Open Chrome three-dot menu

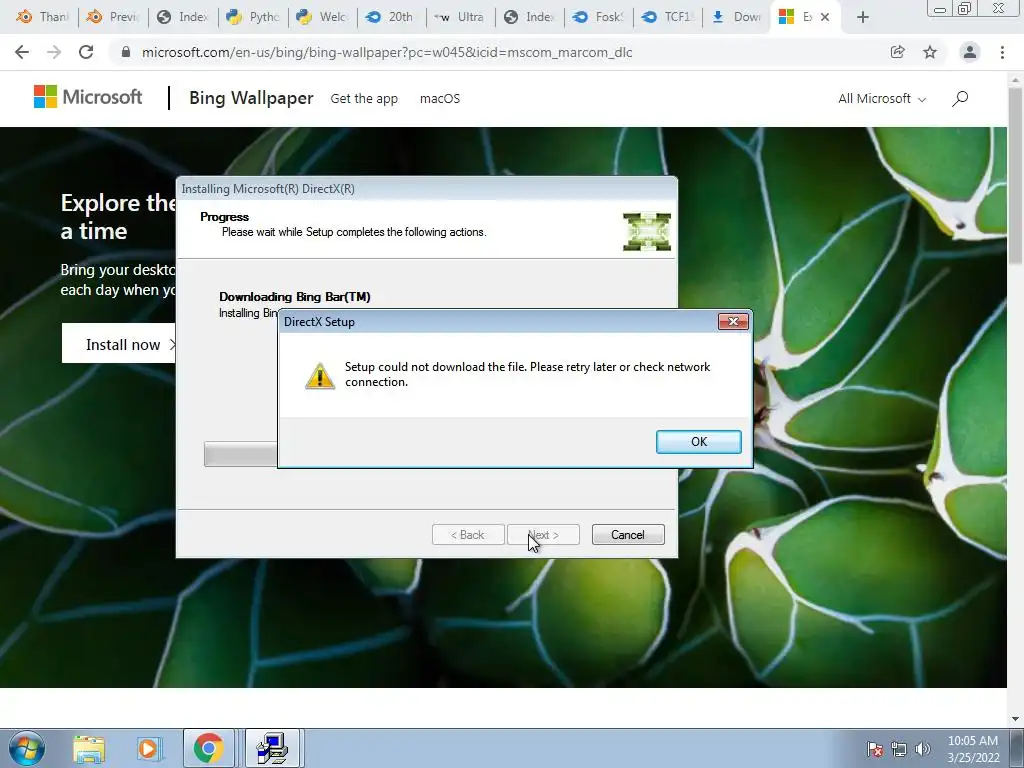coord(1002,52)
